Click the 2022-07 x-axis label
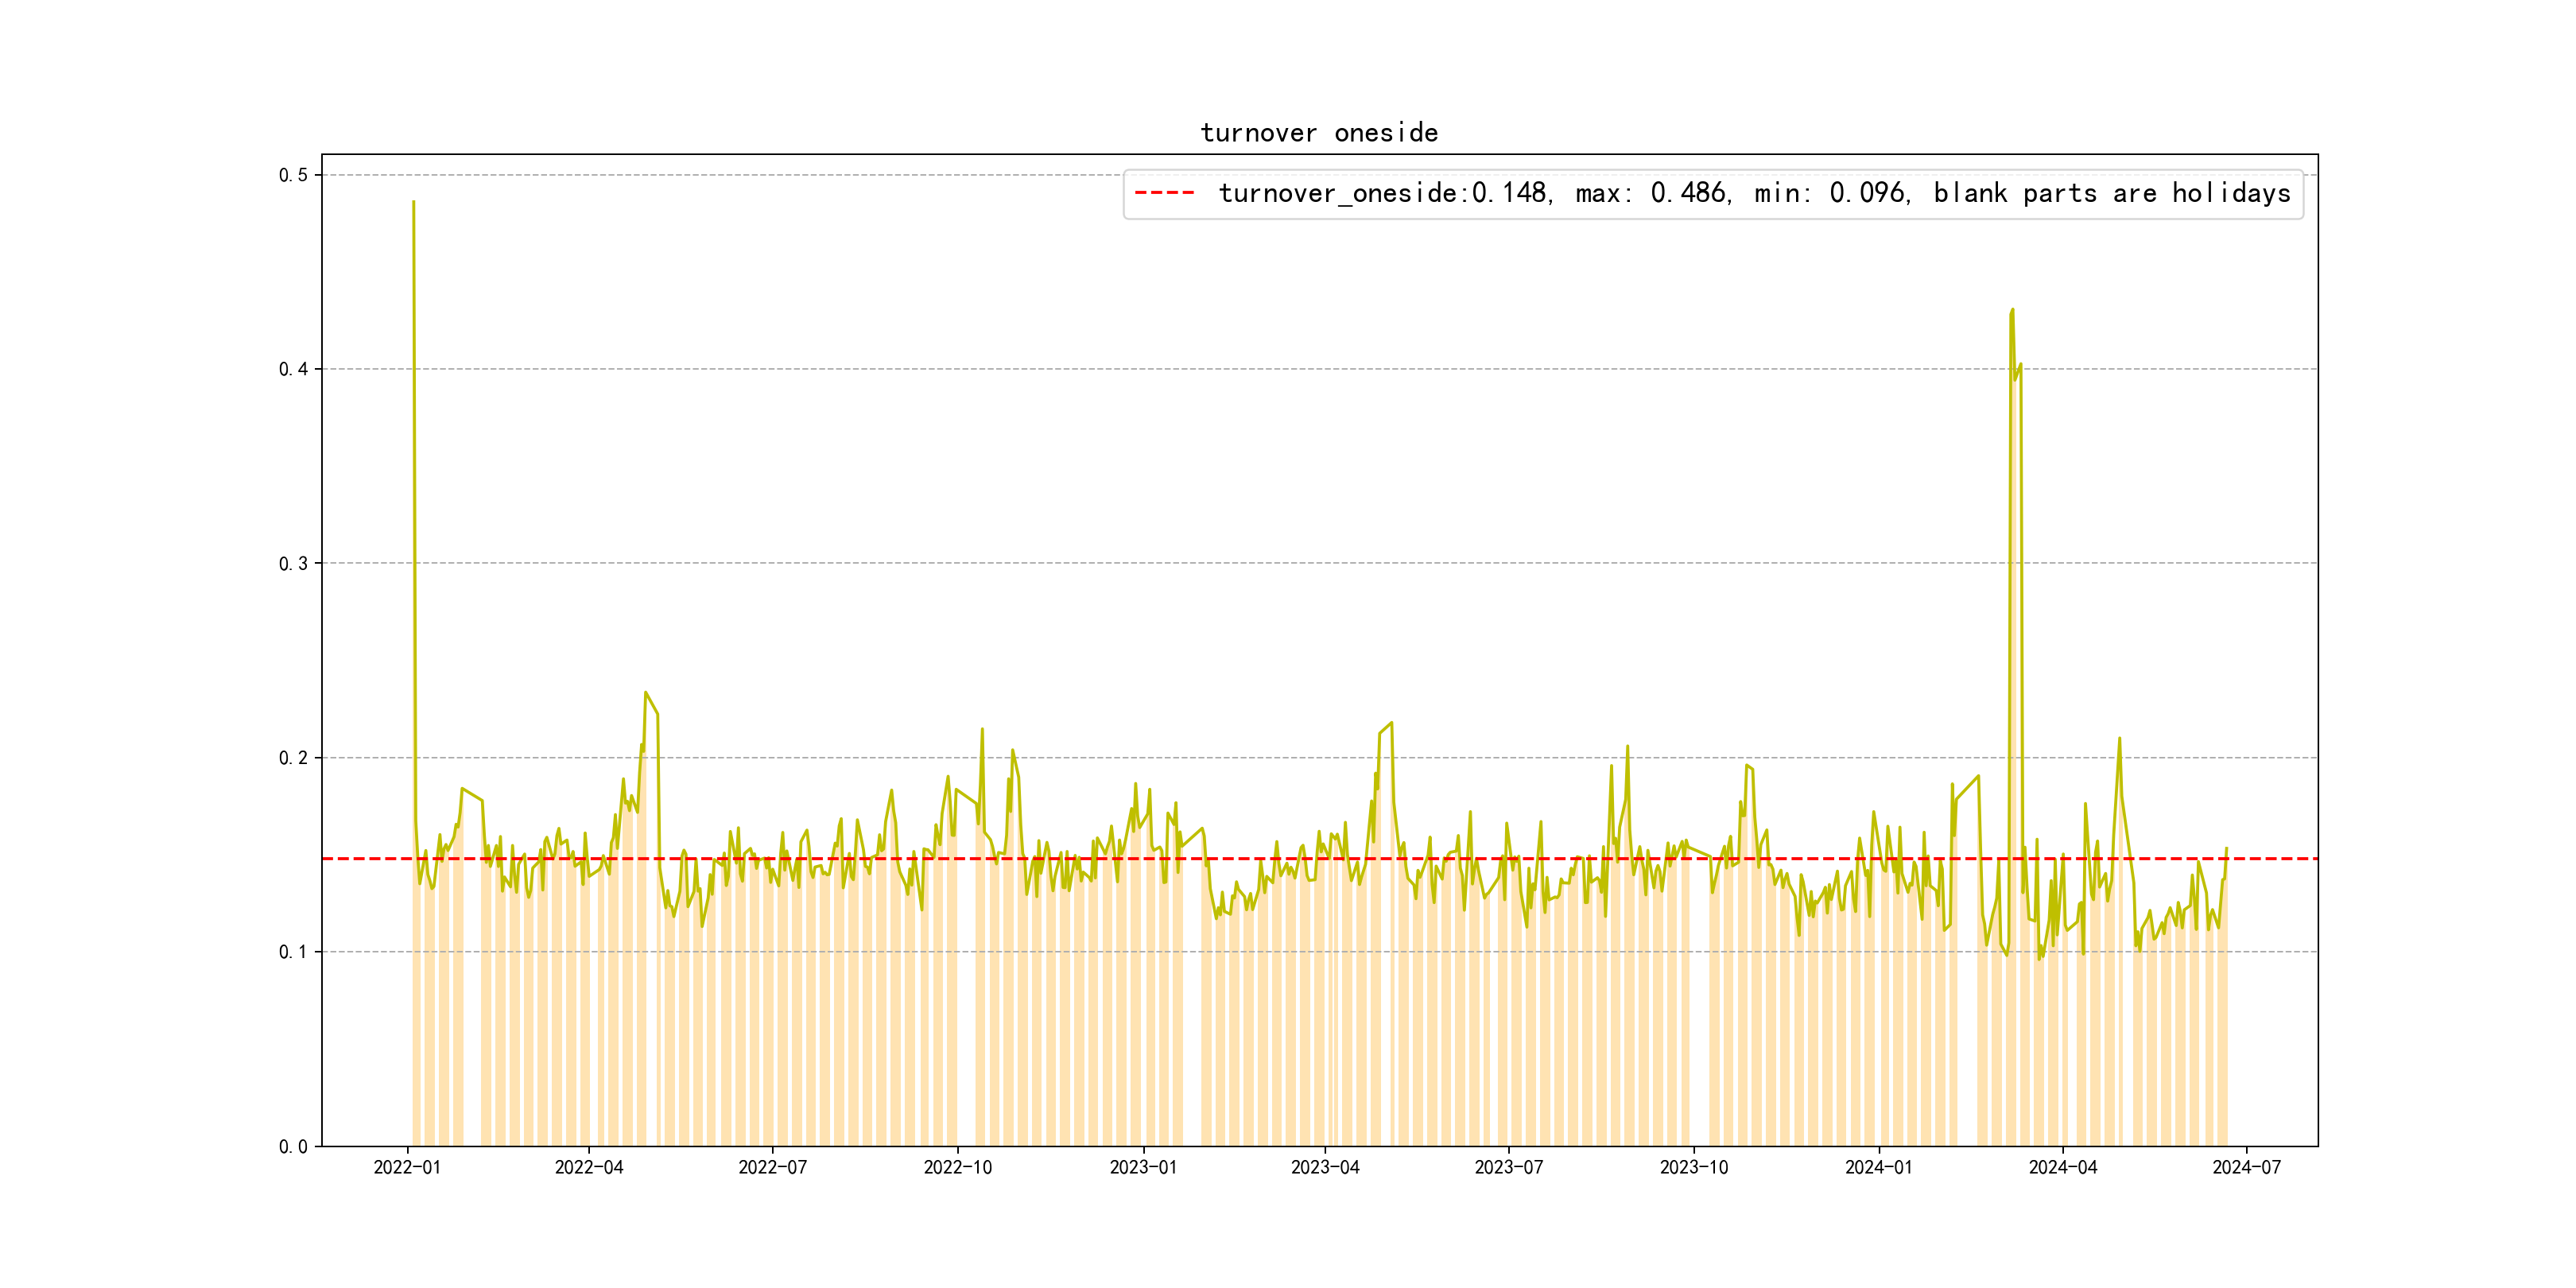2576x1288 pixels. [x=772, y=1168]
